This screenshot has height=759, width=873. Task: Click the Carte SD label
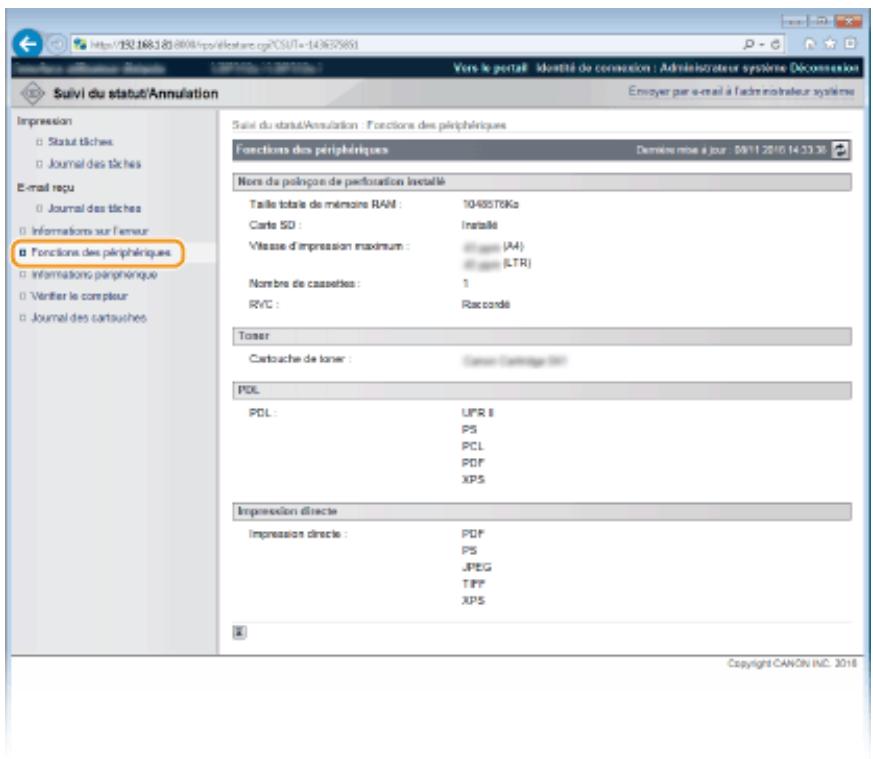click(x=275, y=225)
